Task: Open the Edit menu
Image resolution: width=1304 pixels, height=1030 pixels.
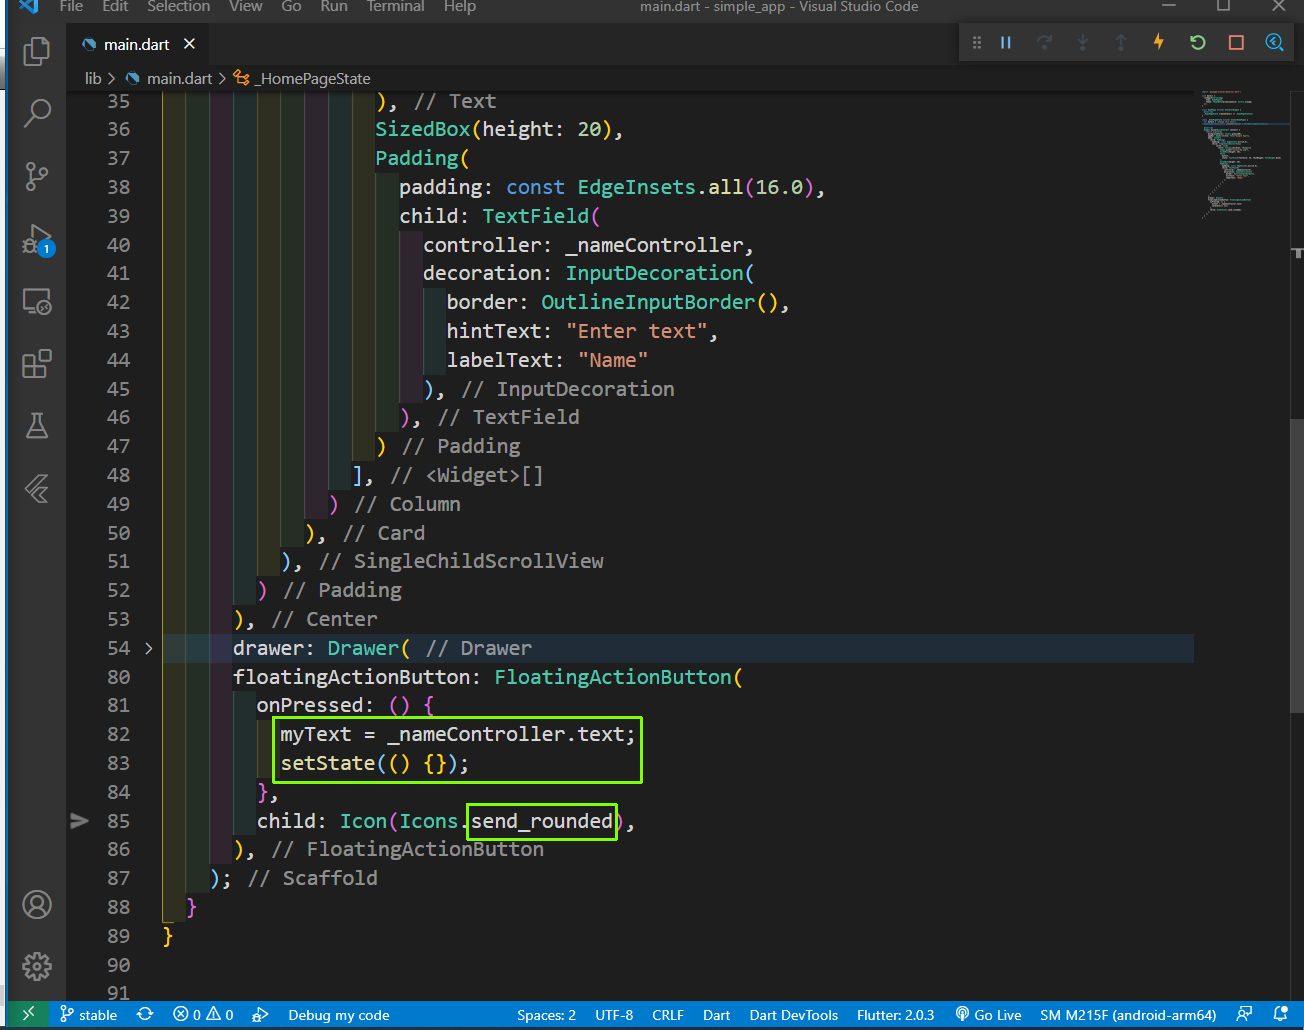Action: click(115, 6)
